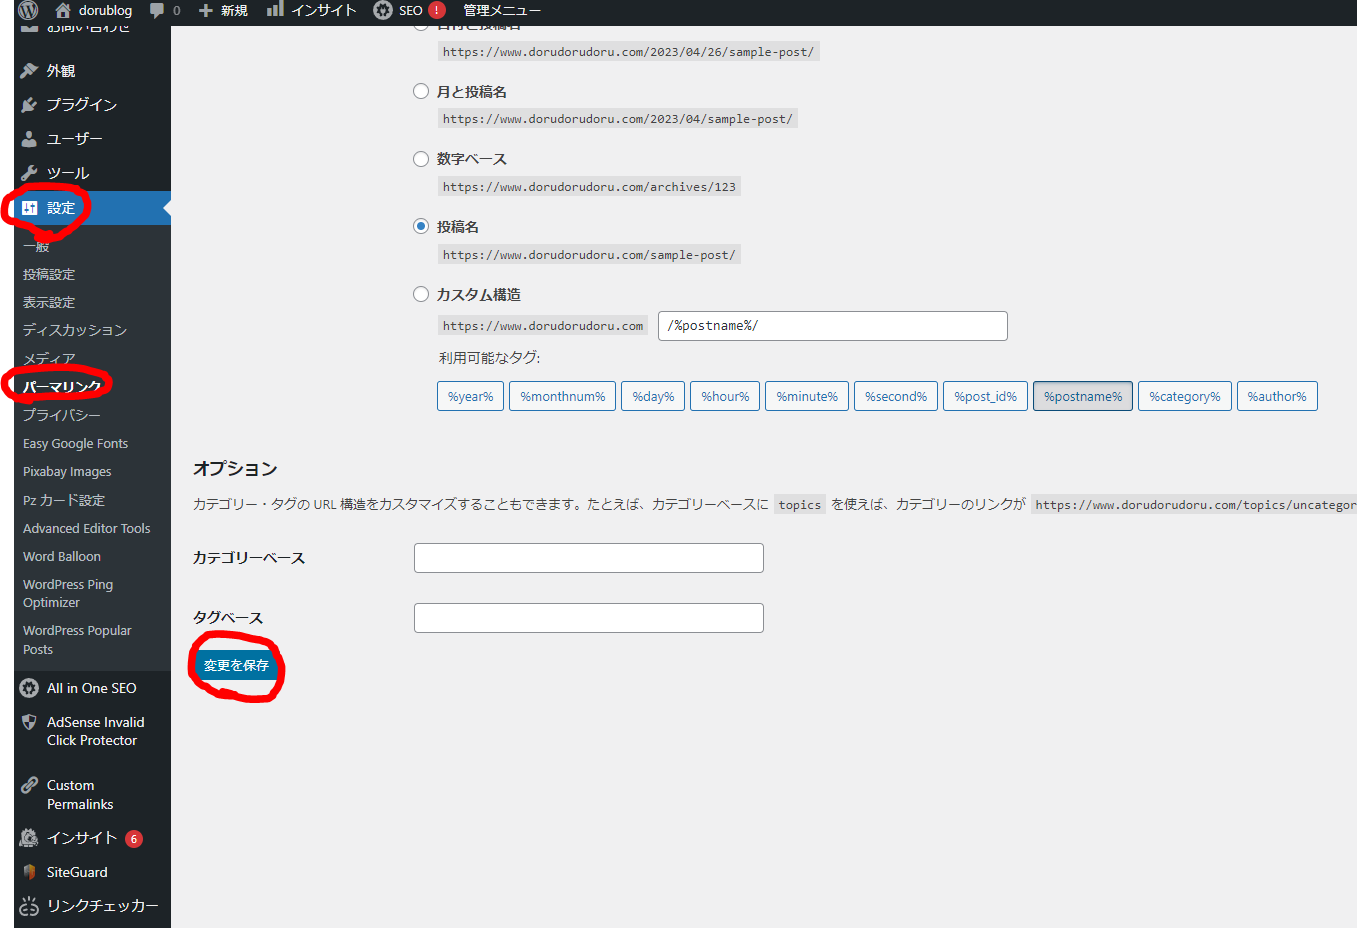1357x928 pixels.
Task: Click the 変更を保存 button
Action: click(x=236, y=665)
